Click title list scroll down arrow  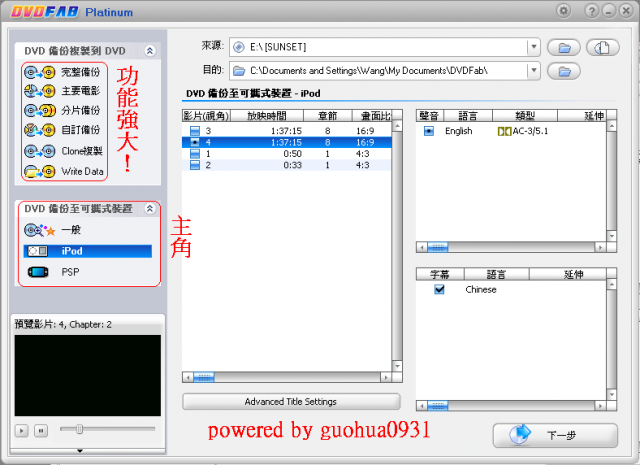[x=397, y=366]
